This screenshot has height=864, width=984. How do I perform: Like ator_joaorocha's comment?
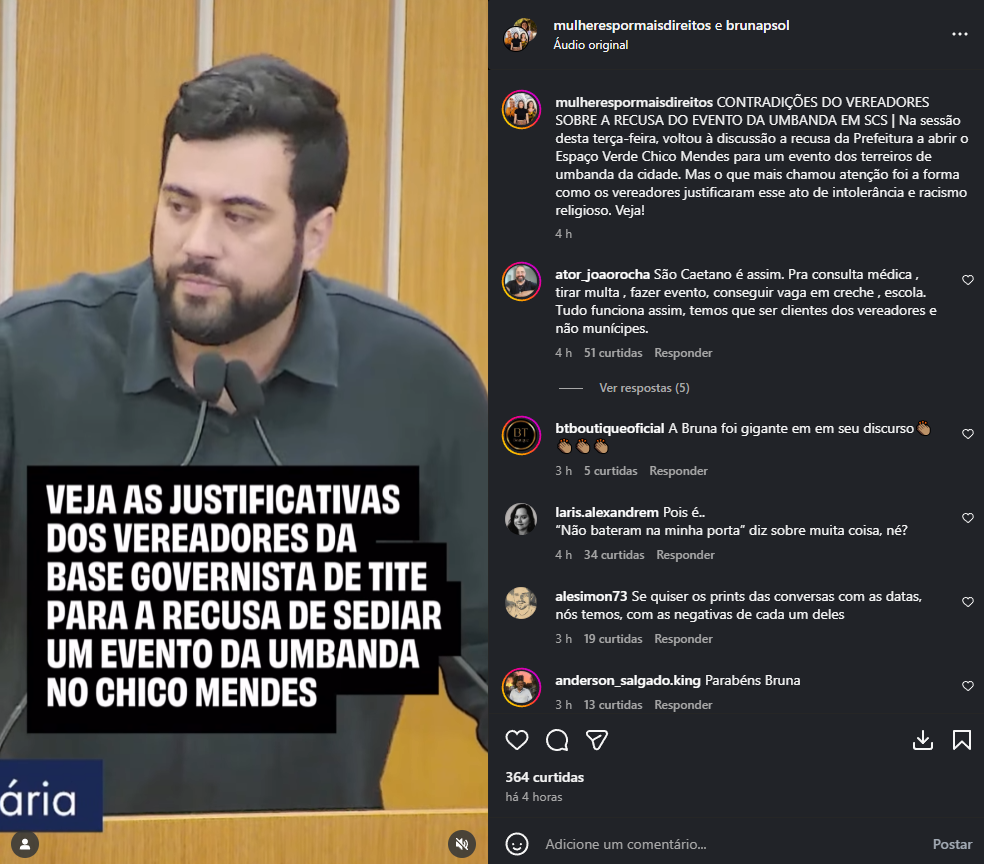coord(968,280)
